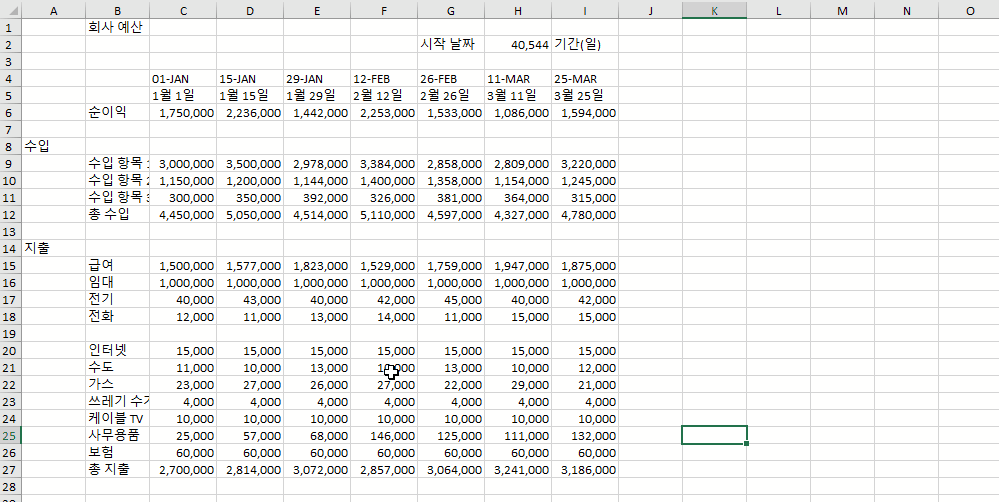
Task: Select row 6 via its row header
Action: [11, 113]
